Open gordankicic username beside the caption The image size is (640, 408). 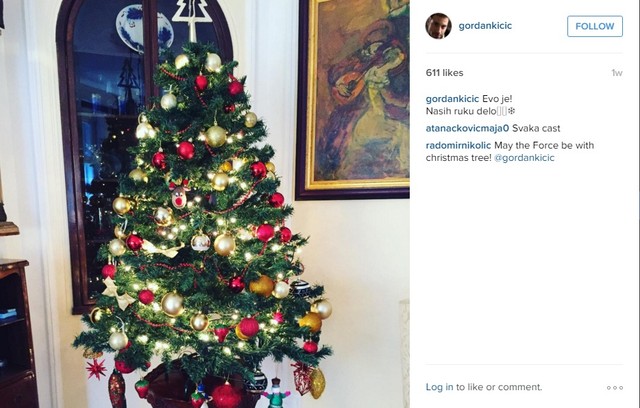(452, 99)
